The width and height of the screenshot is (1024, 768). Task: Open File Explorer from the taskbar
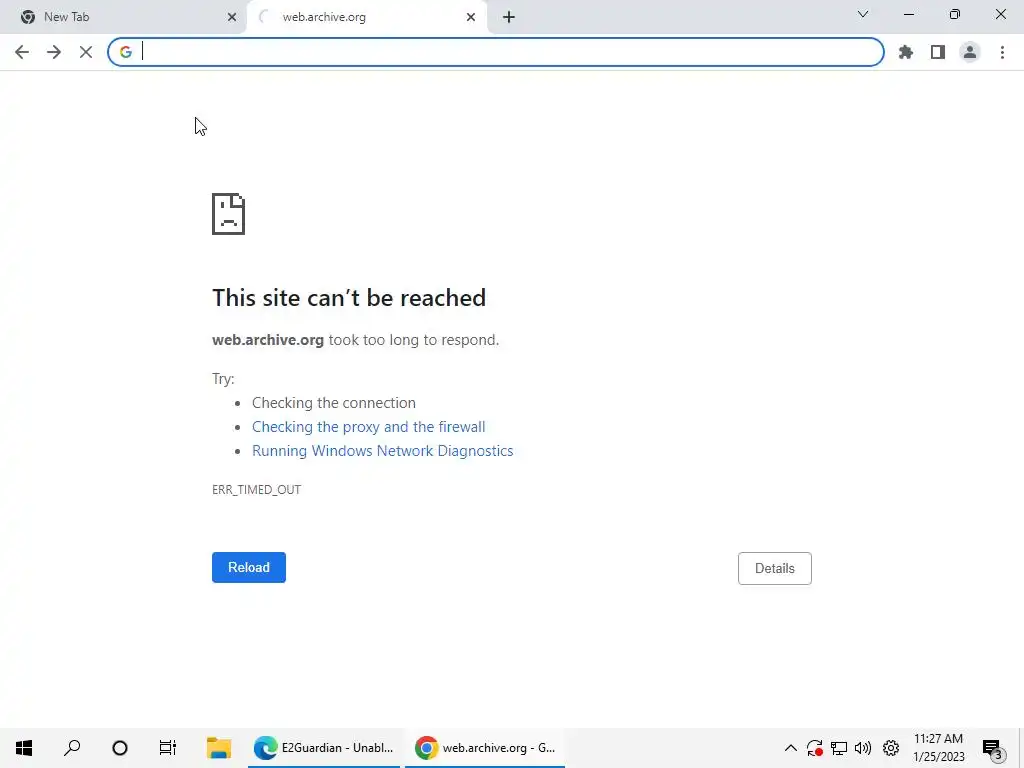[x=219, y=748]
